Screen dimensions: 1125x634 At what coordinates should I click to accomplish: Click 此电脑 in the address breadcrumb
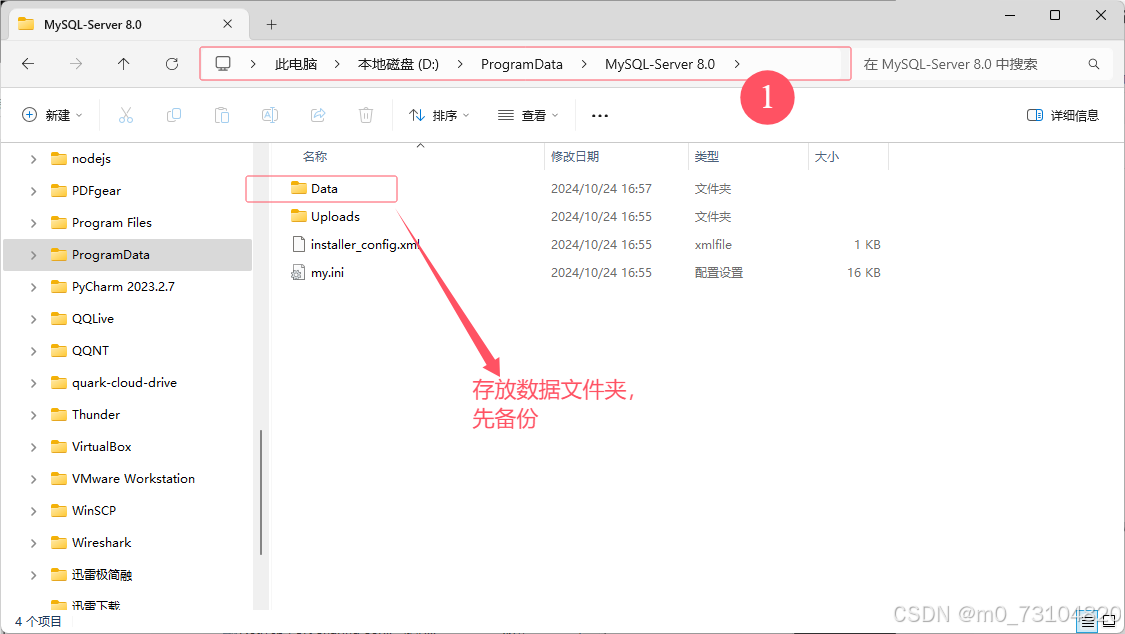(x=296, y=64)
